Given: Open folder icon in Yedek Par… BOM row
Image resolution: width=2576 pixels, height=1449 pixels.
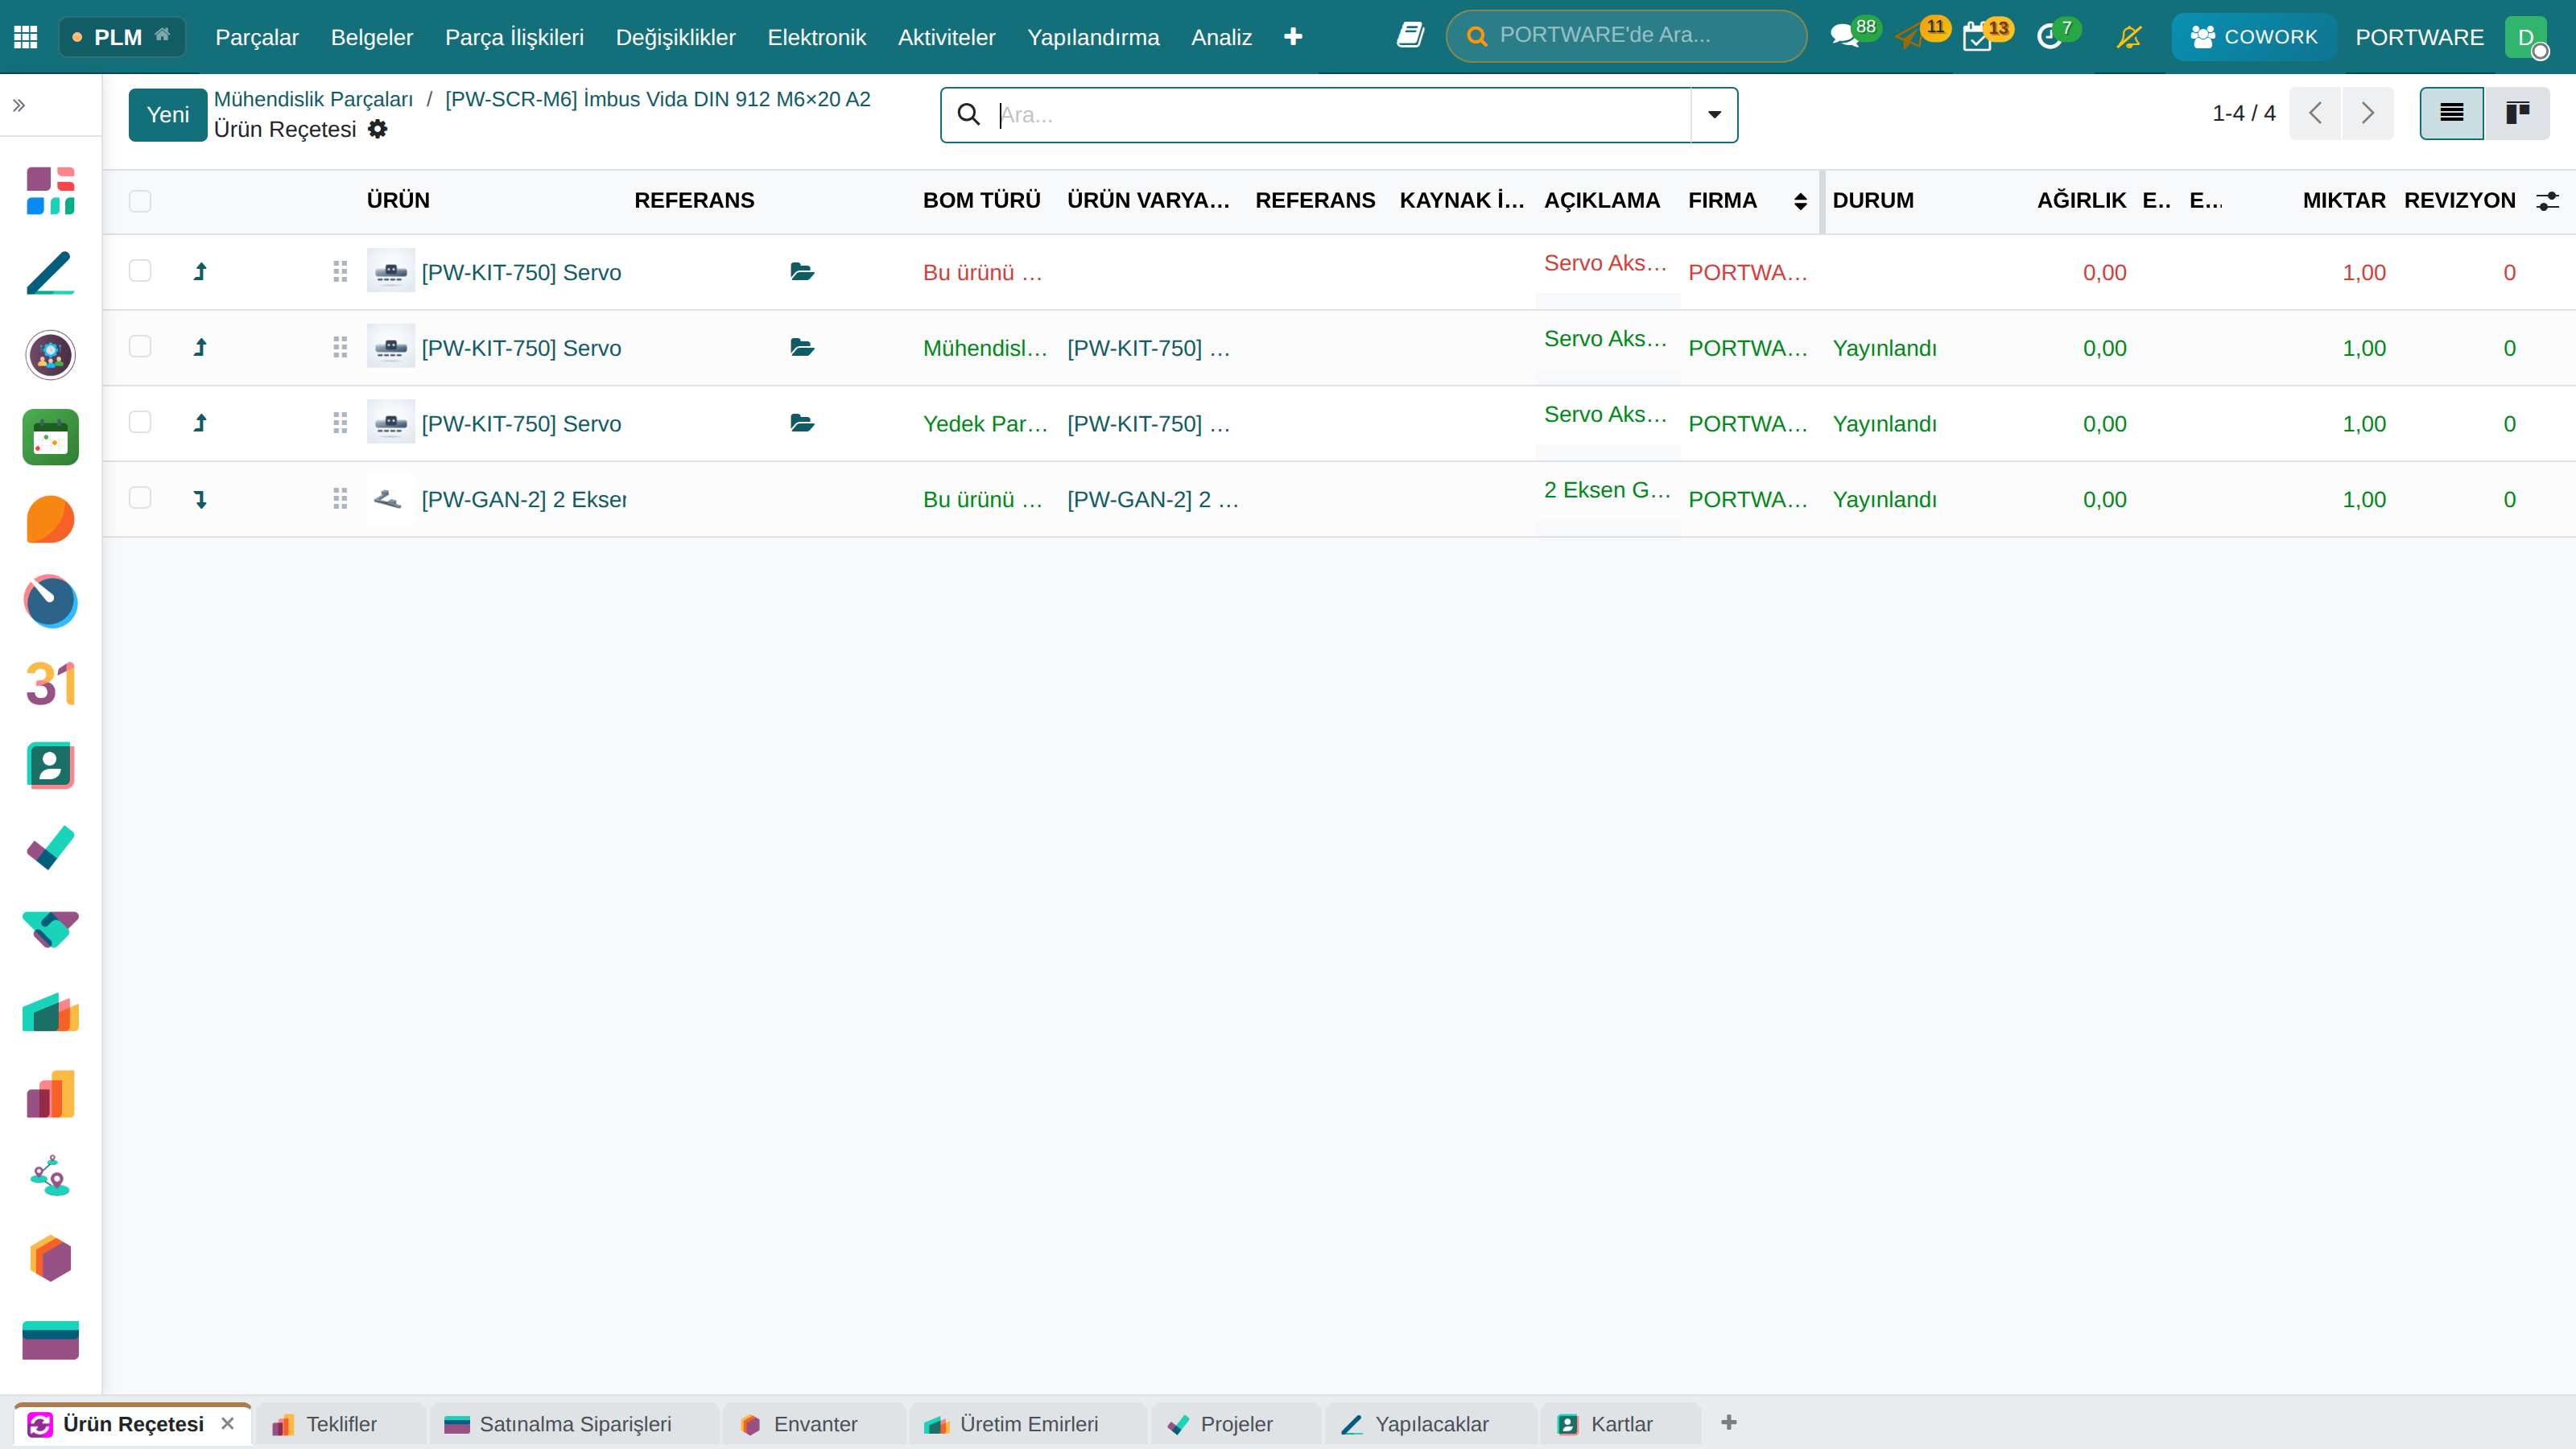Looking at the screenshot, I should click(x=802, y=423).
